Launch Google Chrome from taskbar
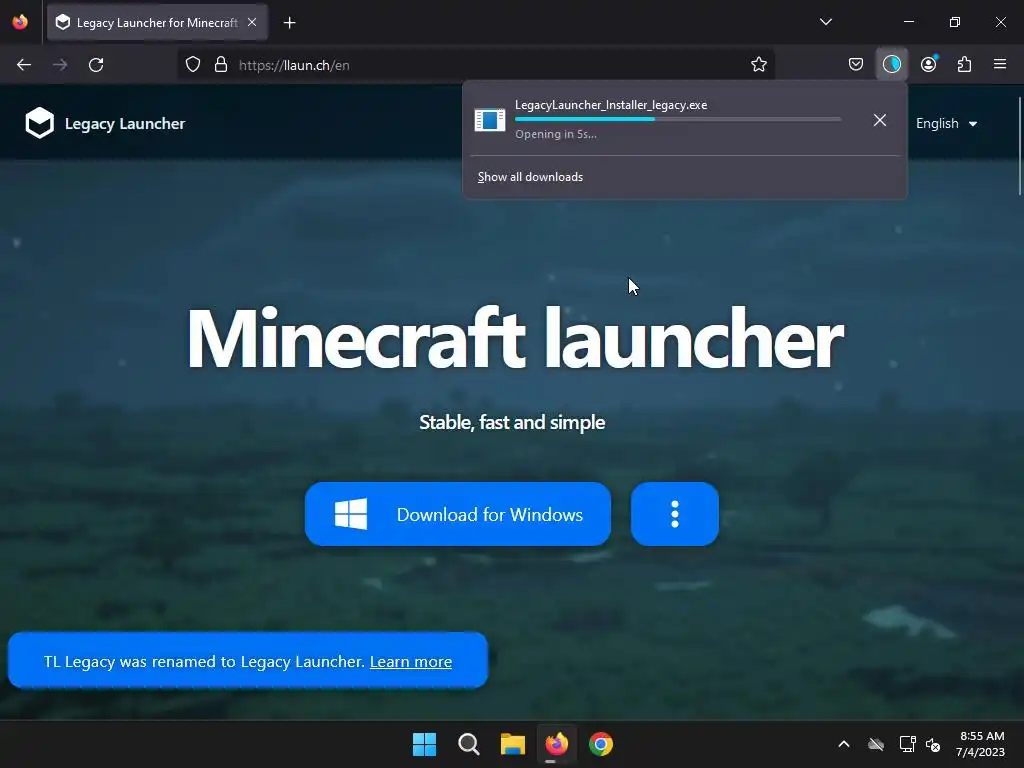Screen dimensions: 1024x768 tap(601, 744)
